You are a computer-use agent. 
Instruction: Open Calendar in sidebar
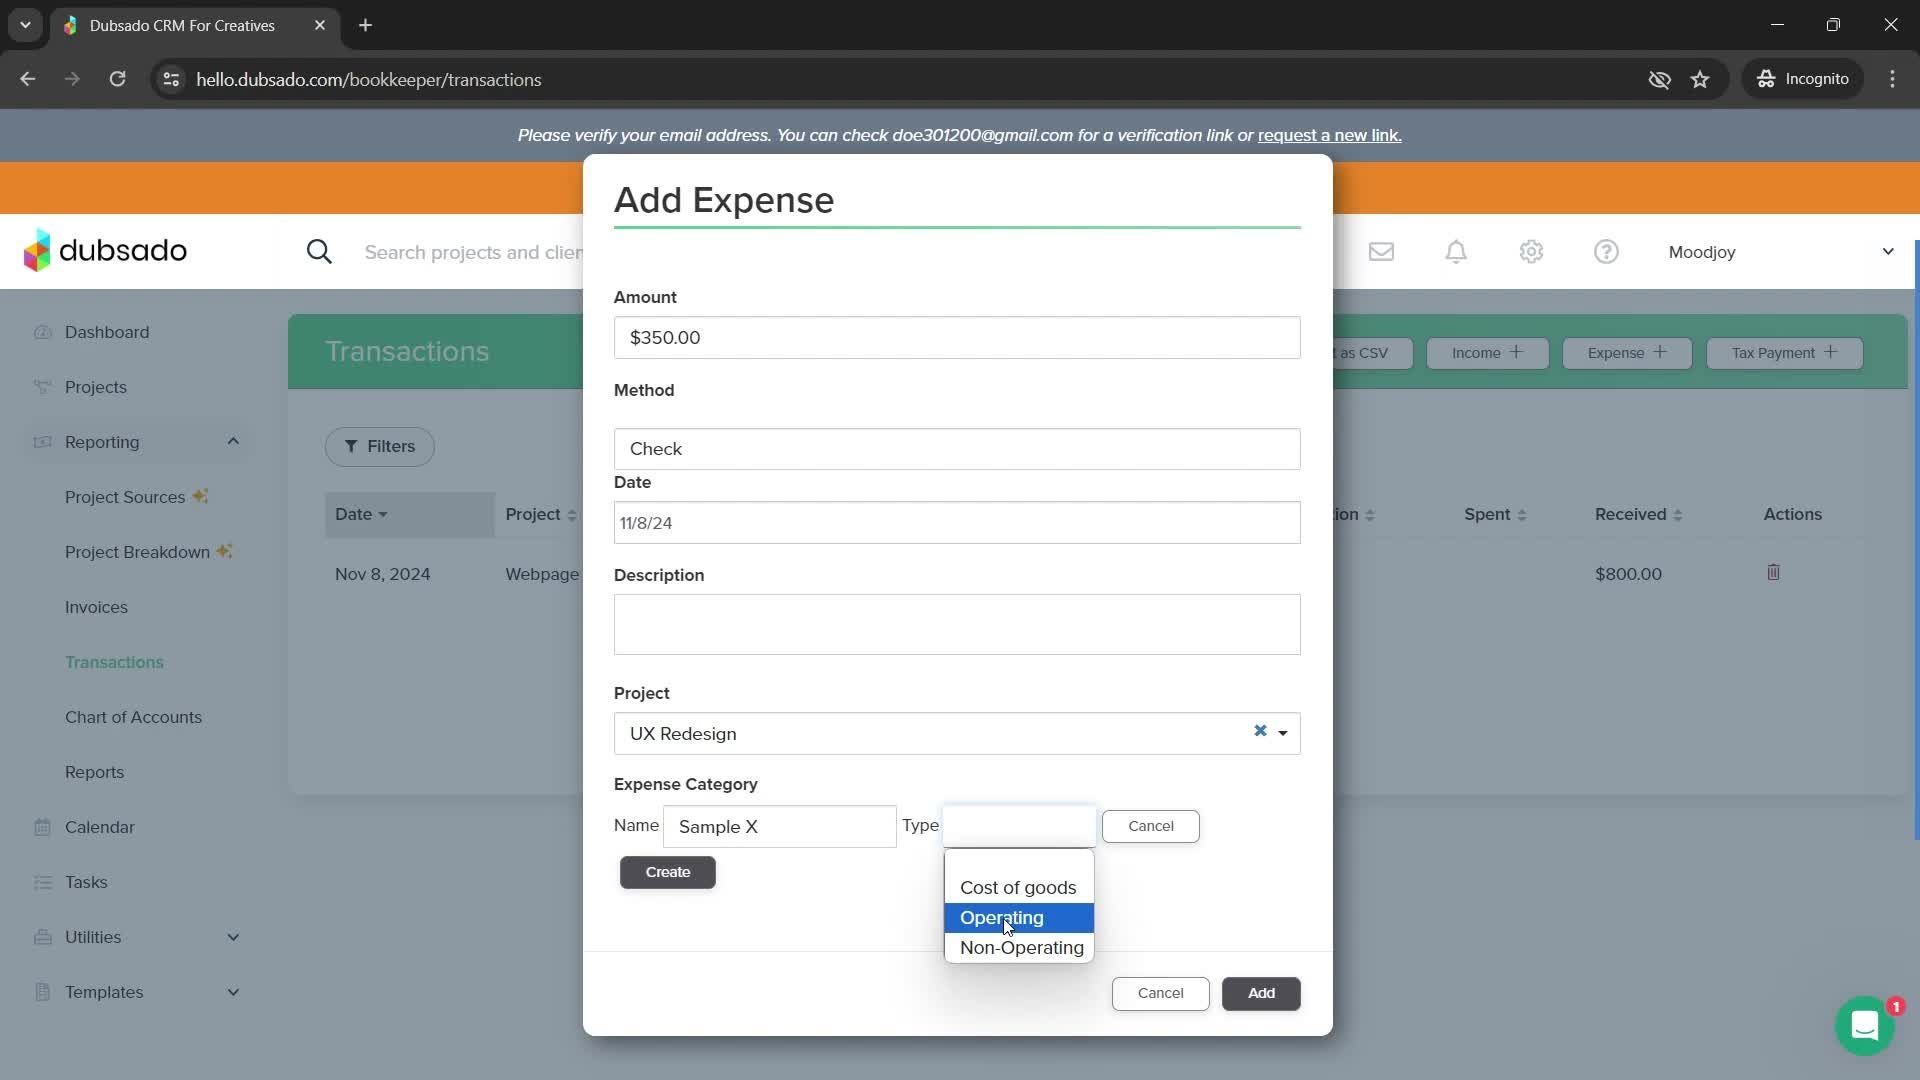[99, 827]
